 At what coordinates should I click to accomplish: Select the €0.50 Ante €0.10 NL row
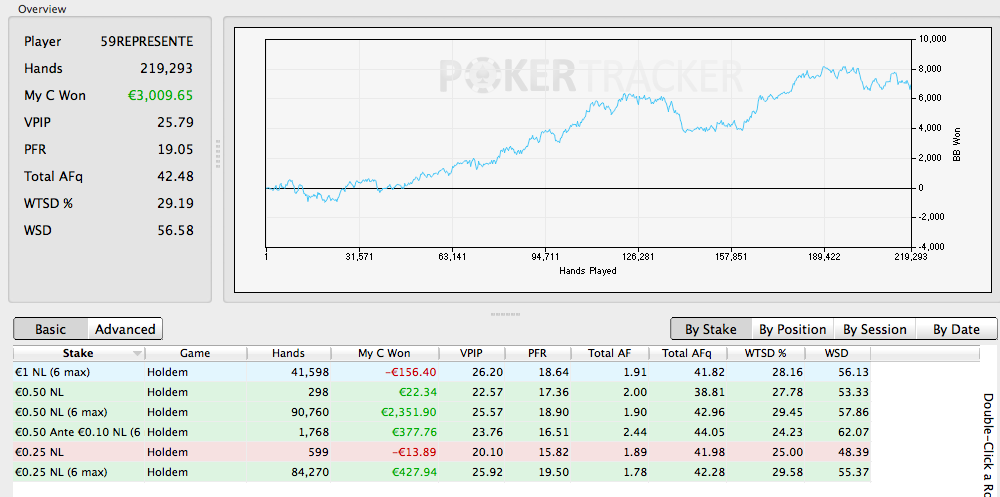442,433
